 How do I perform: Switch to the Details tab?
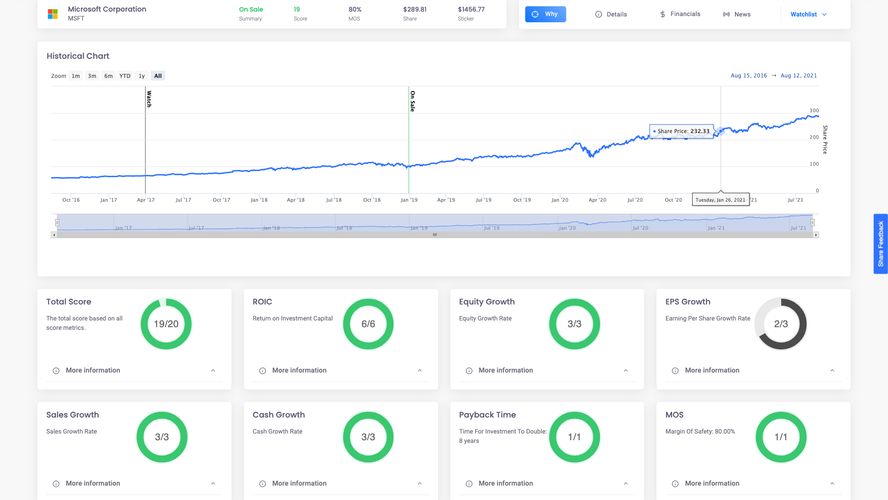pyautogui.click(x=611, y=14)
